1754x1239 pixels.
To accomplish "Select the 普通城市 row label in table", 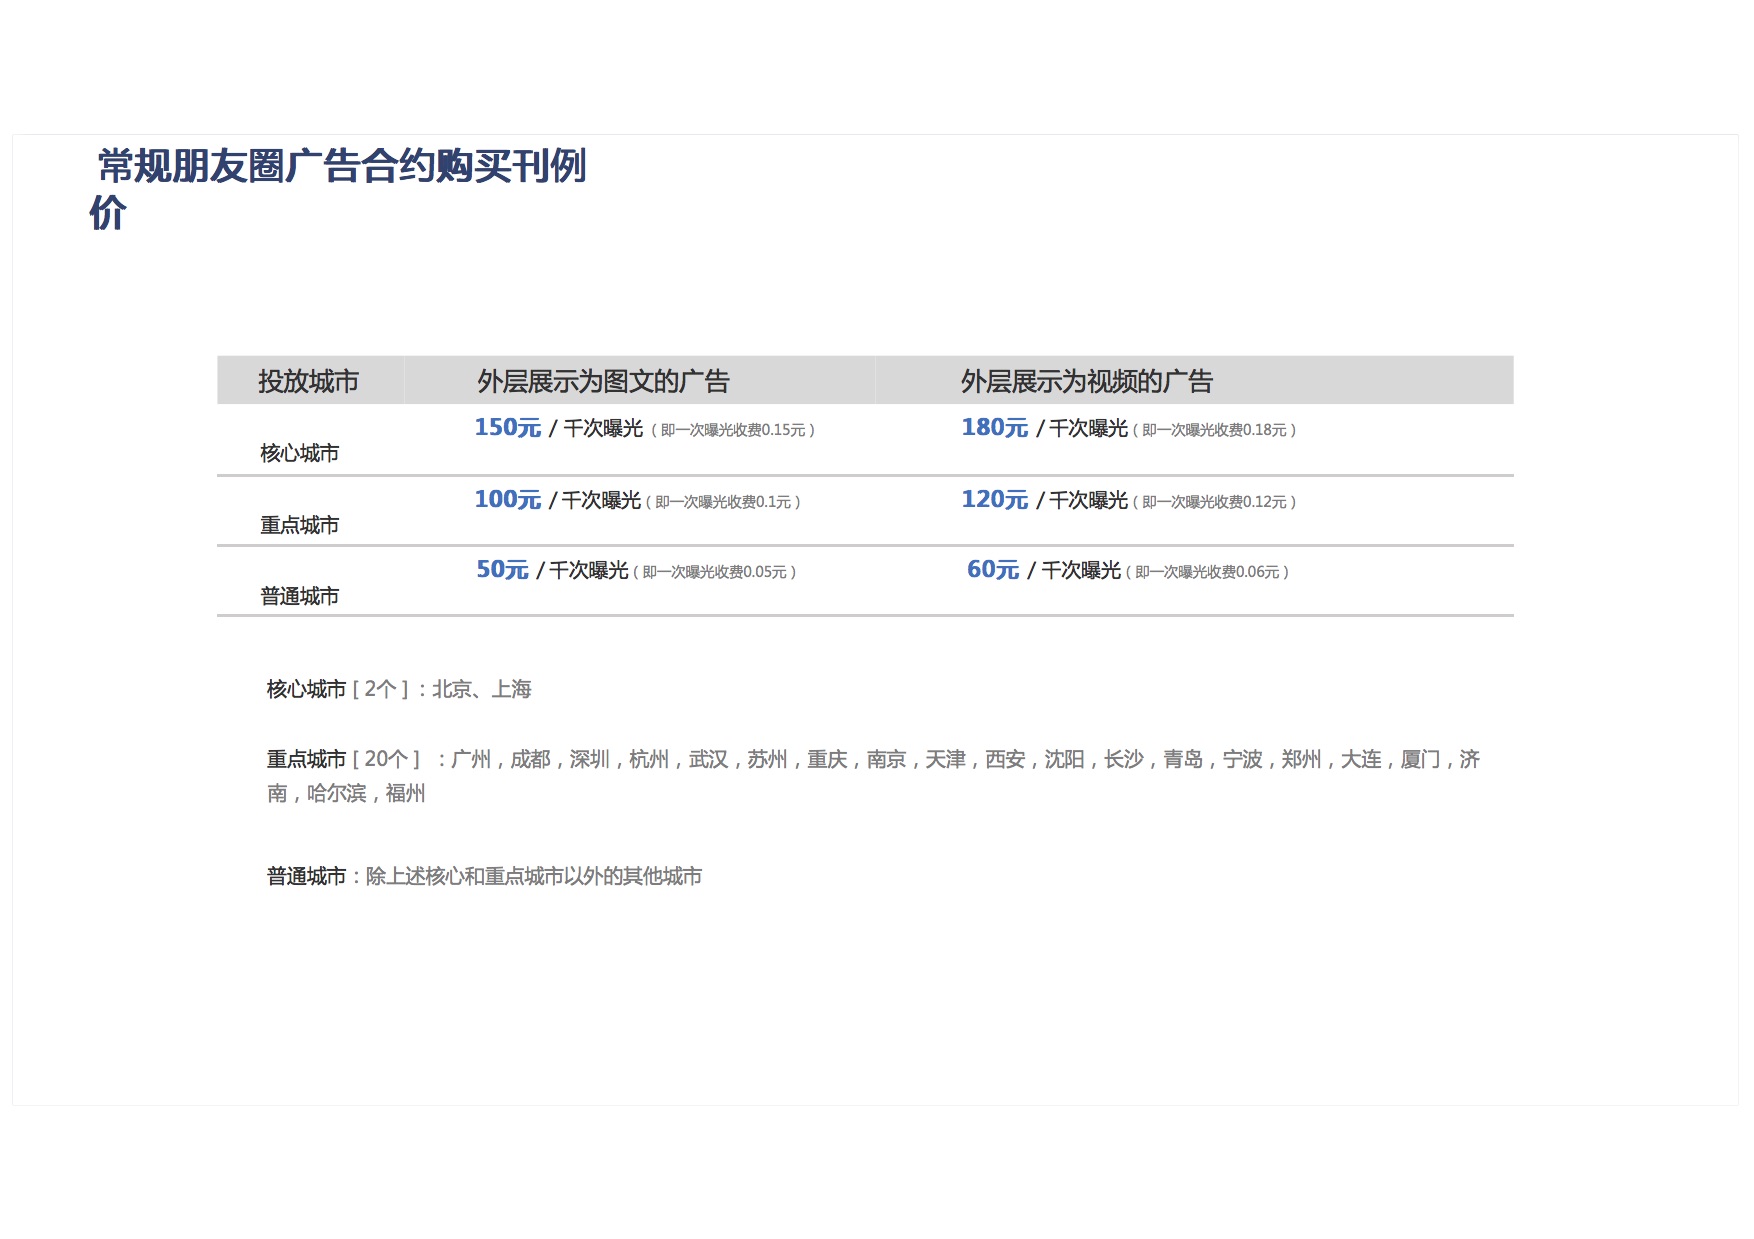I will click(299, 596).
